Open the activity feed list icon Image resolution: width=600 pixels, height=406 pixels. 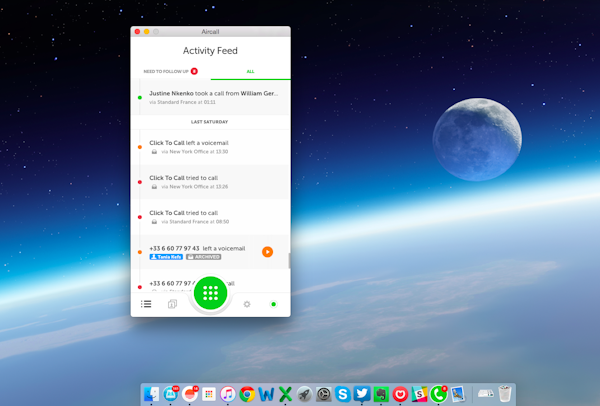tap(146, 304)
